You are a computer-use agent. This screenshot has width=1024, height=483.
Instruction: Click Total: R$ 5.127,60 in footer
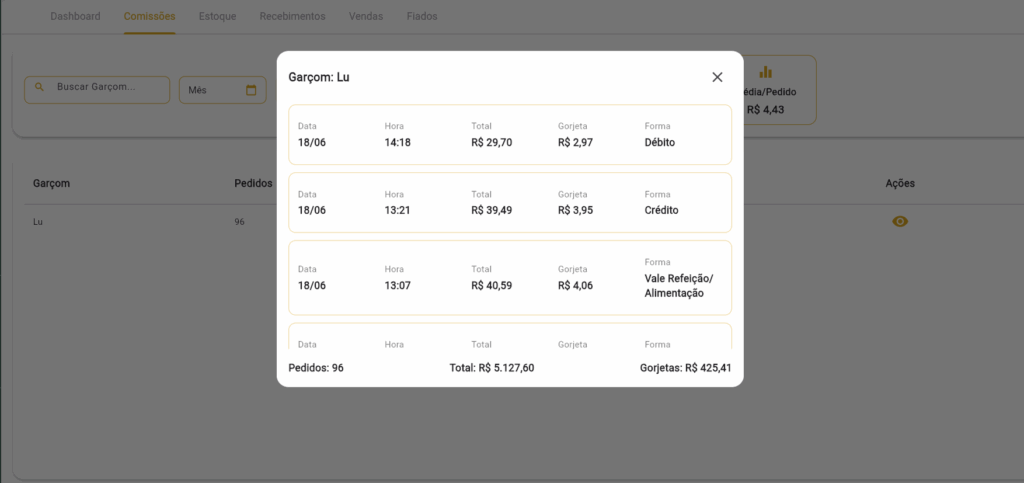pyautogui.click(x=492, y=367)
